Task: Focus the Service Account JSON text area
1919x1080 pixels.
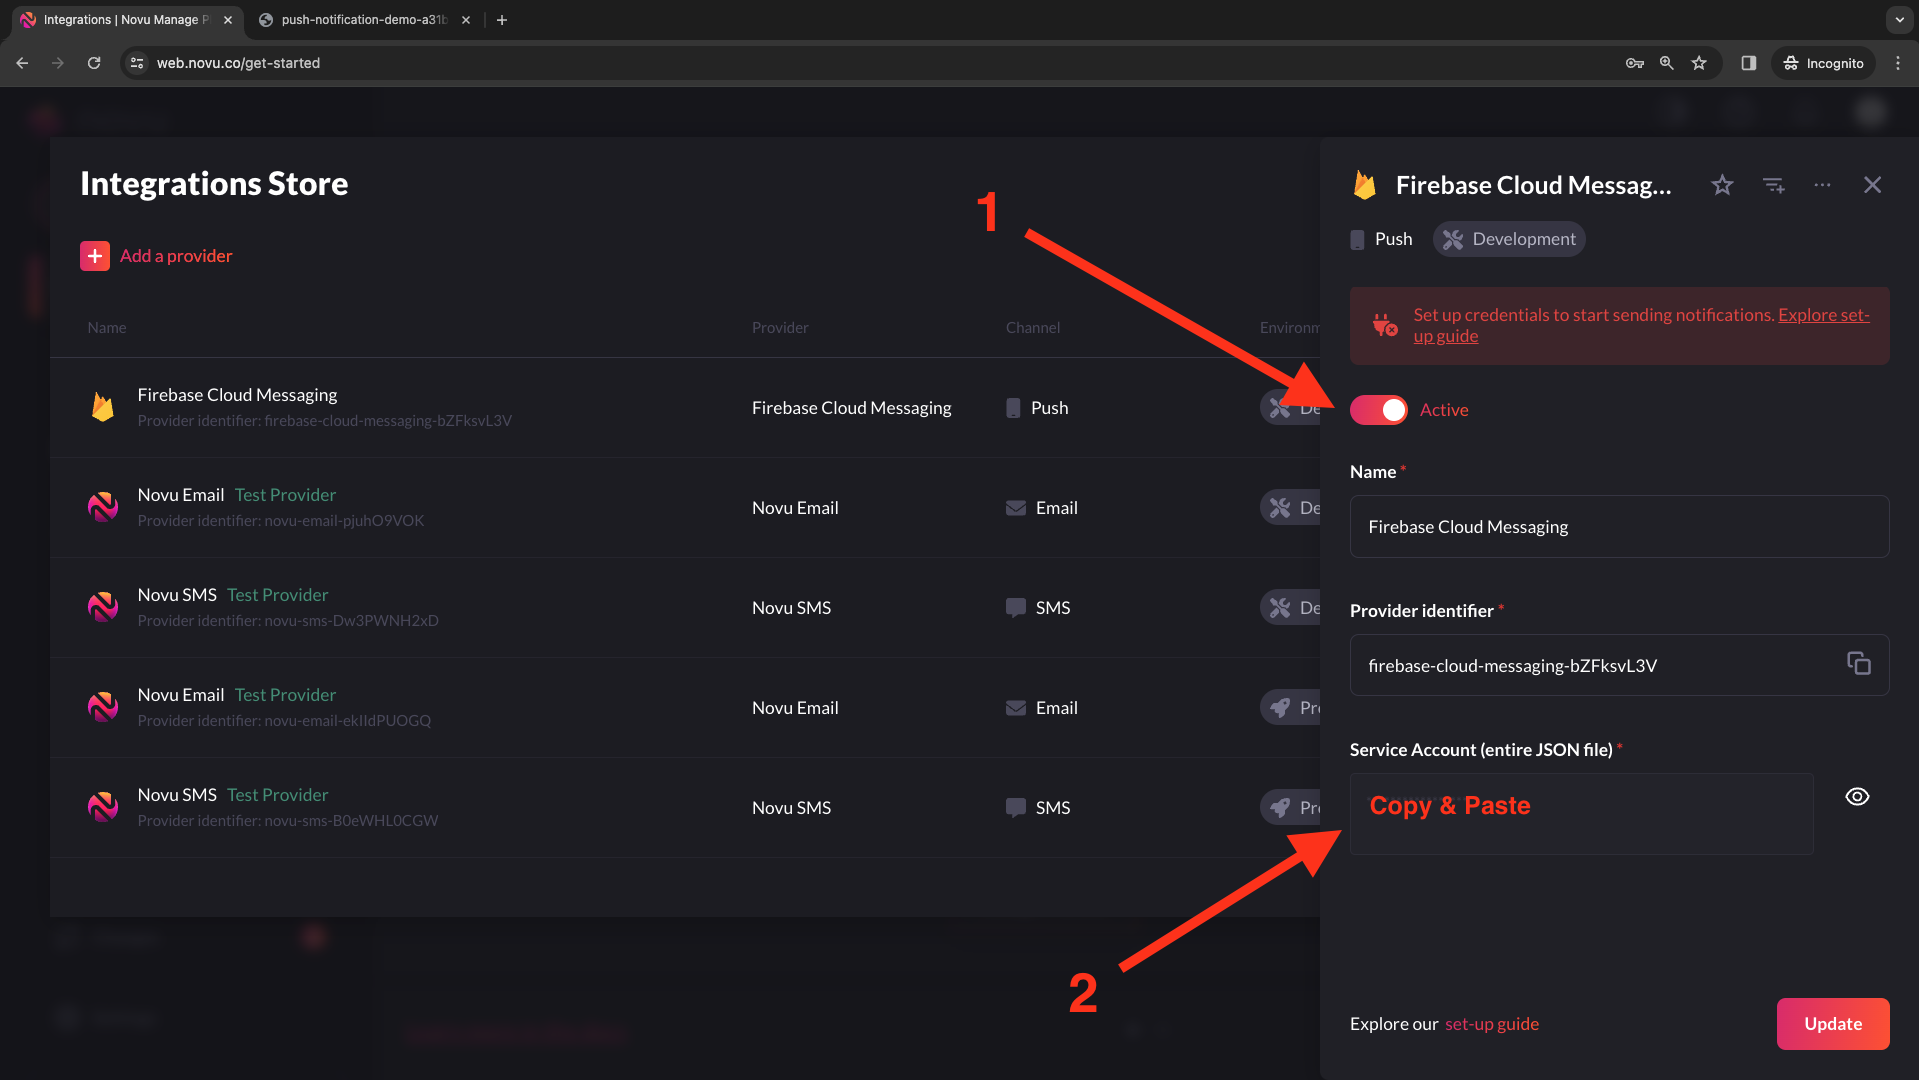Action: [1581, 813]
